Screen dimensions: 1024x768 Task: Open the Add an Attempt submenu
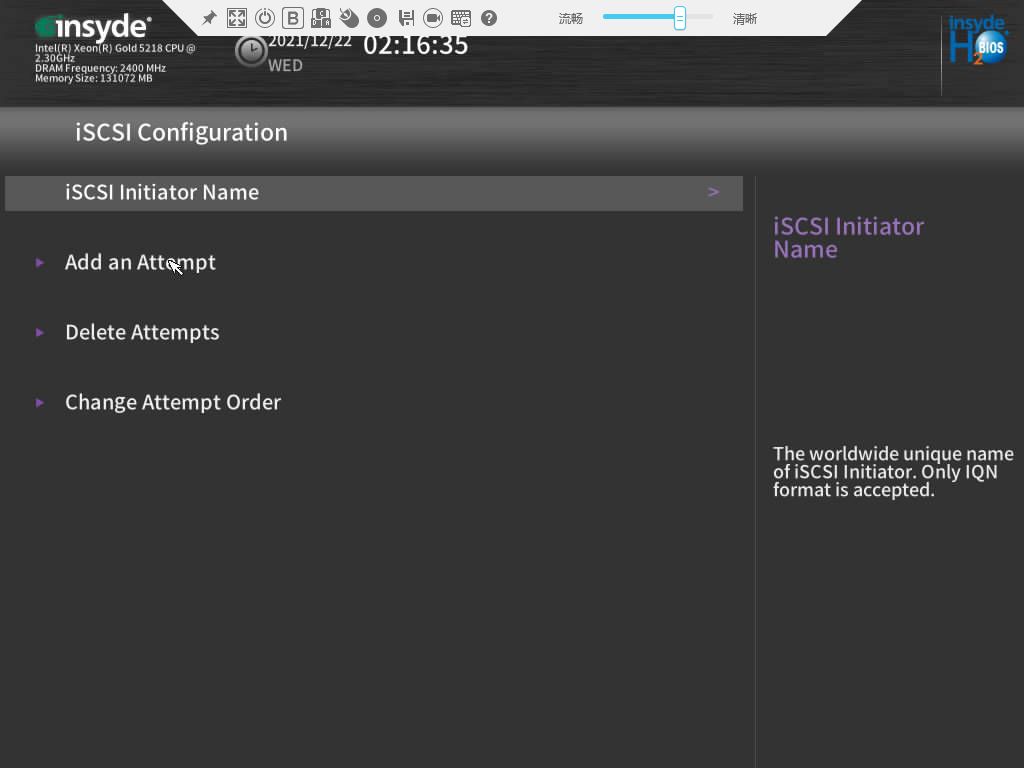(140, 263)
